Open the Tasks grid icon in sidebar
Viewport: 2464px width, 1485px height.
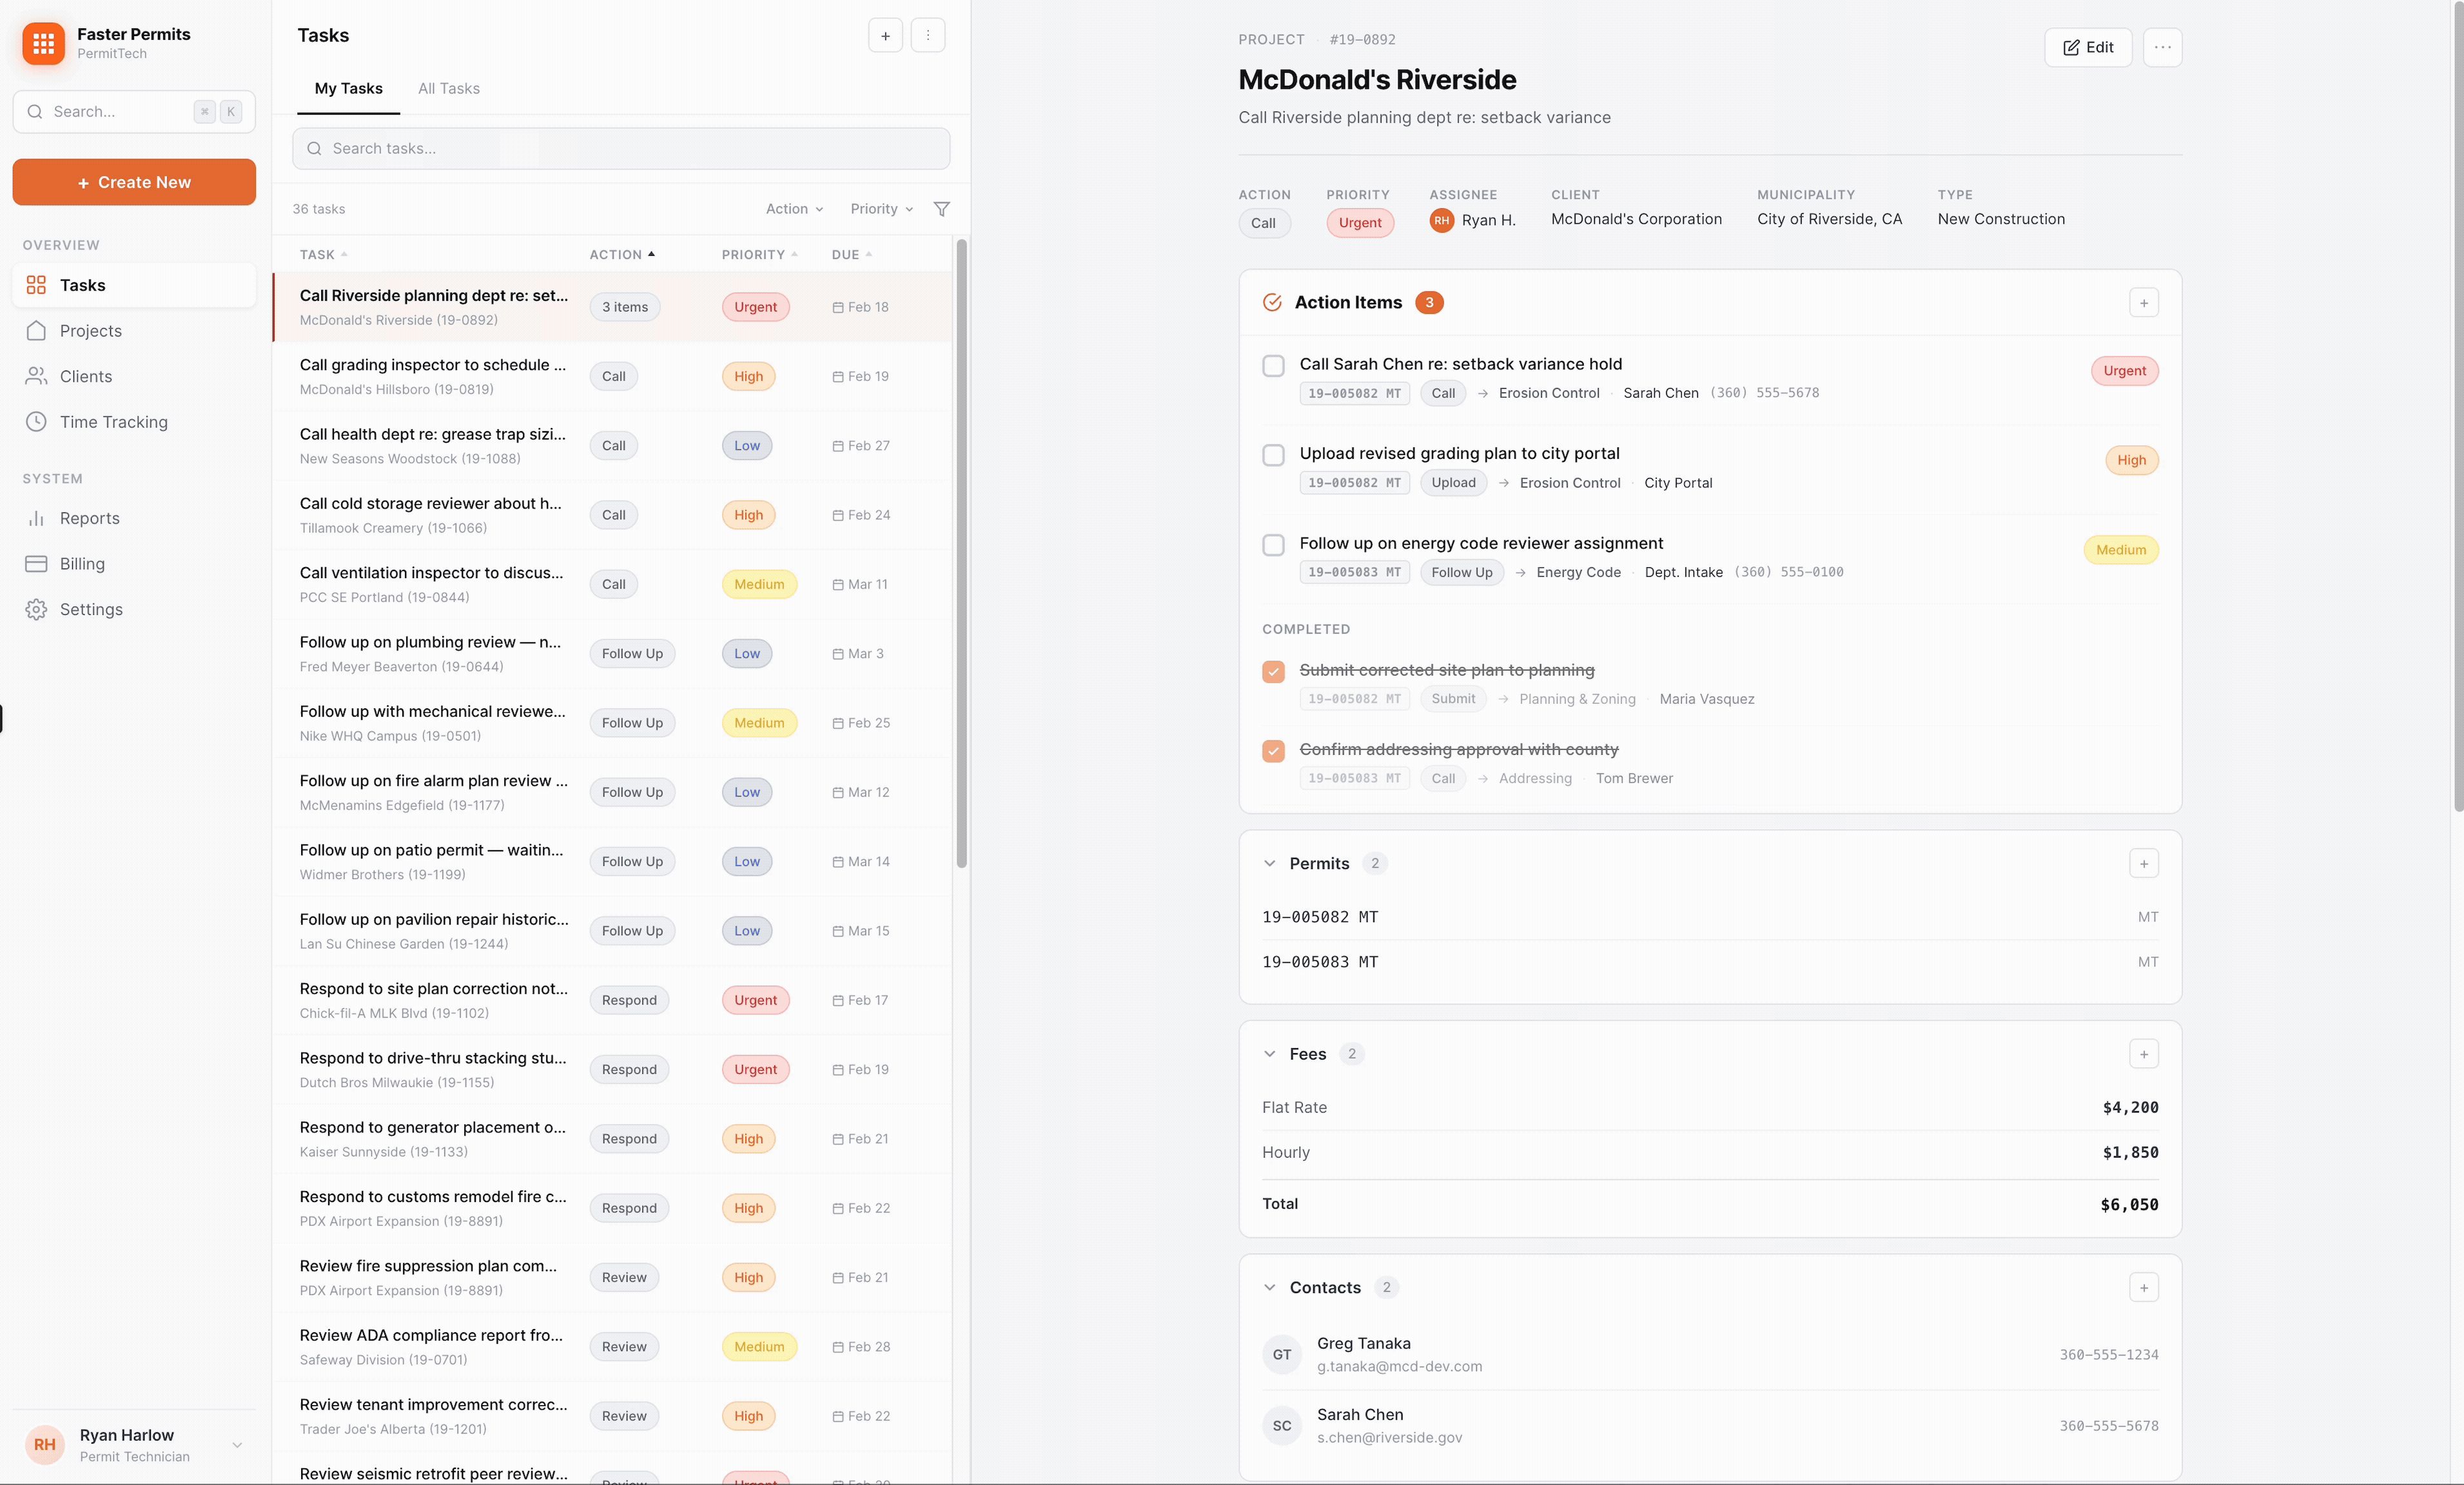(36, 284)
